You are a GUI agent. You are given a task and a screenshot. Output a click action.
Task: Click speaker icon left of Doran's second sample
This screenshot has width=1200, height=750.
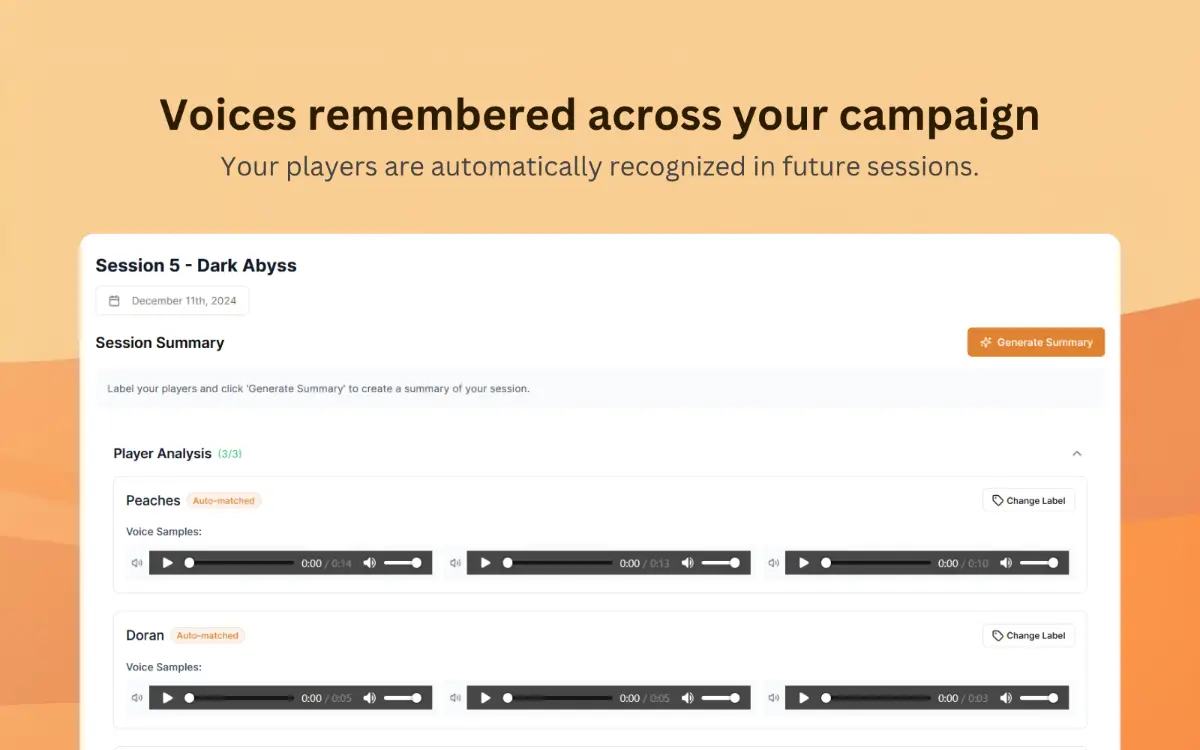click(x=455, y=698)
